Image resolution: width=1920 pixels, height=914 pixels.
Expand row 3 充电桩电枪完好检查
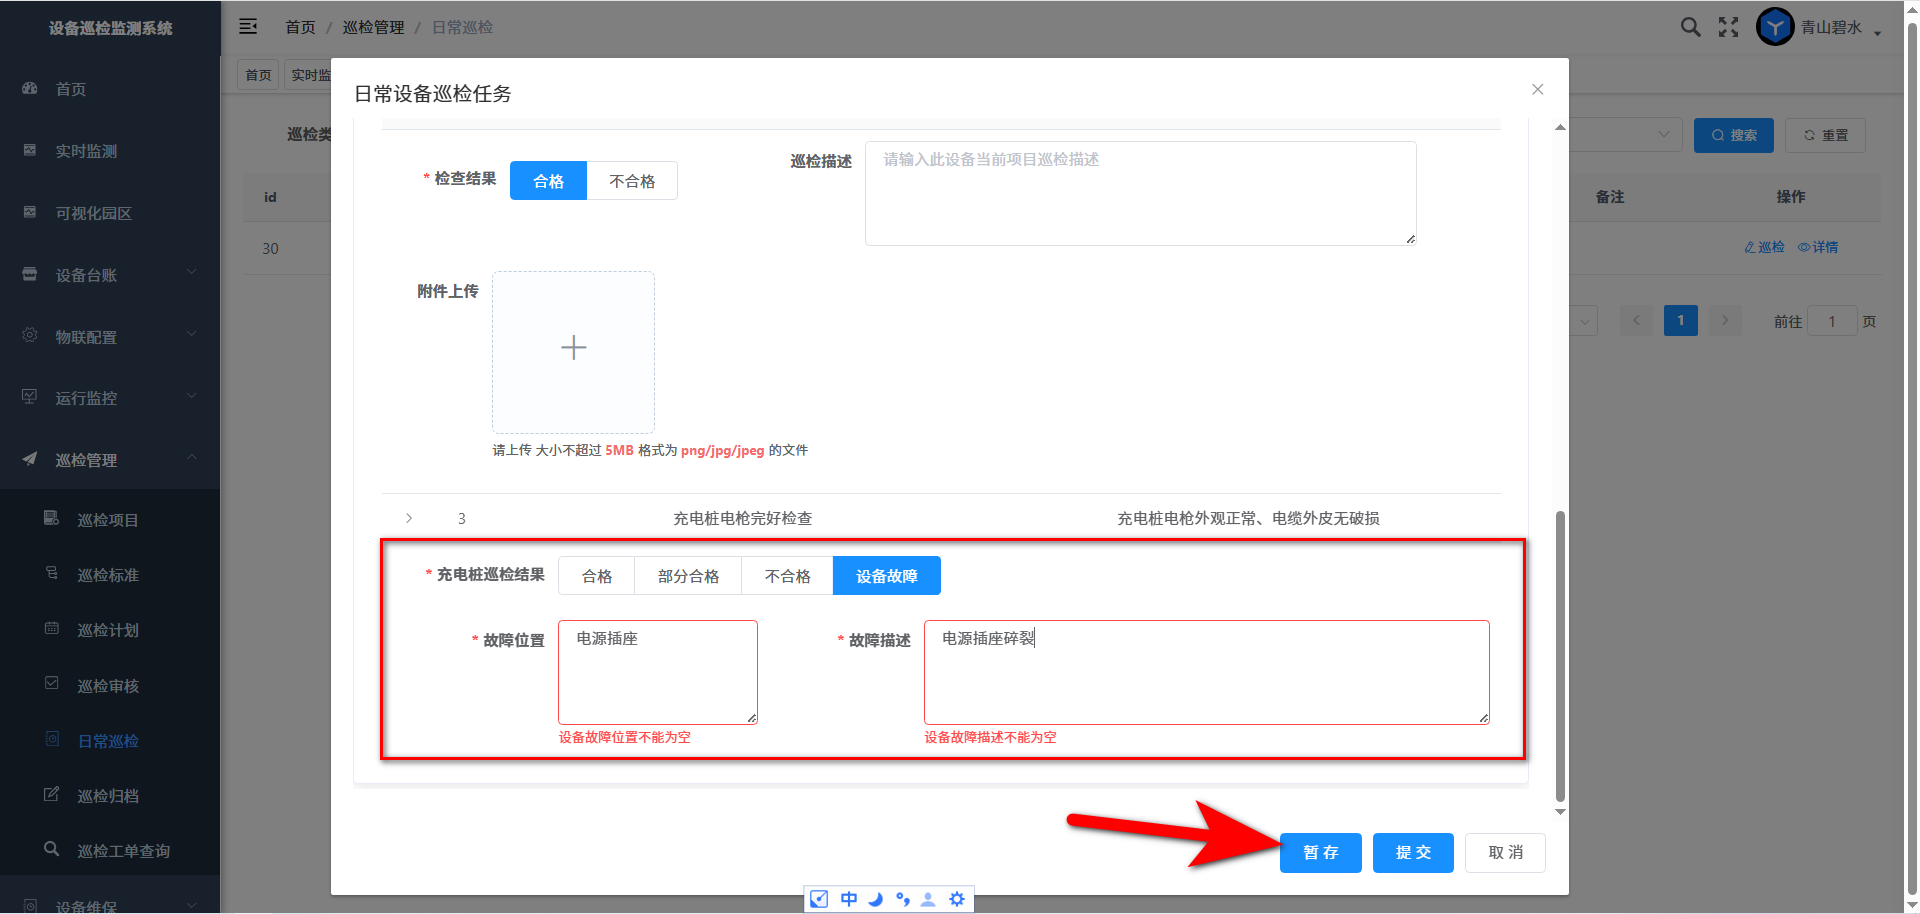[409, 518]
